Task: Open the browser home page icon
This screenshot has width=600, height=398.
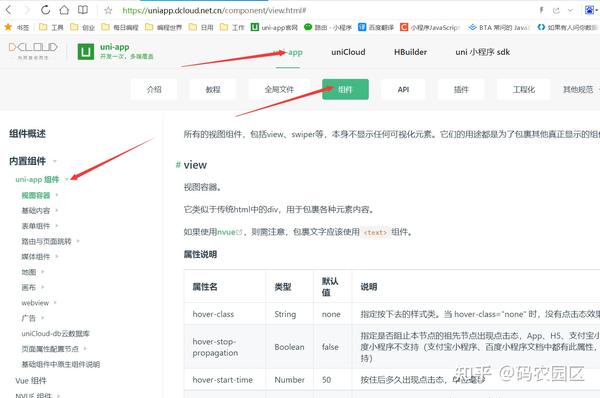Action: pos(64,10)
